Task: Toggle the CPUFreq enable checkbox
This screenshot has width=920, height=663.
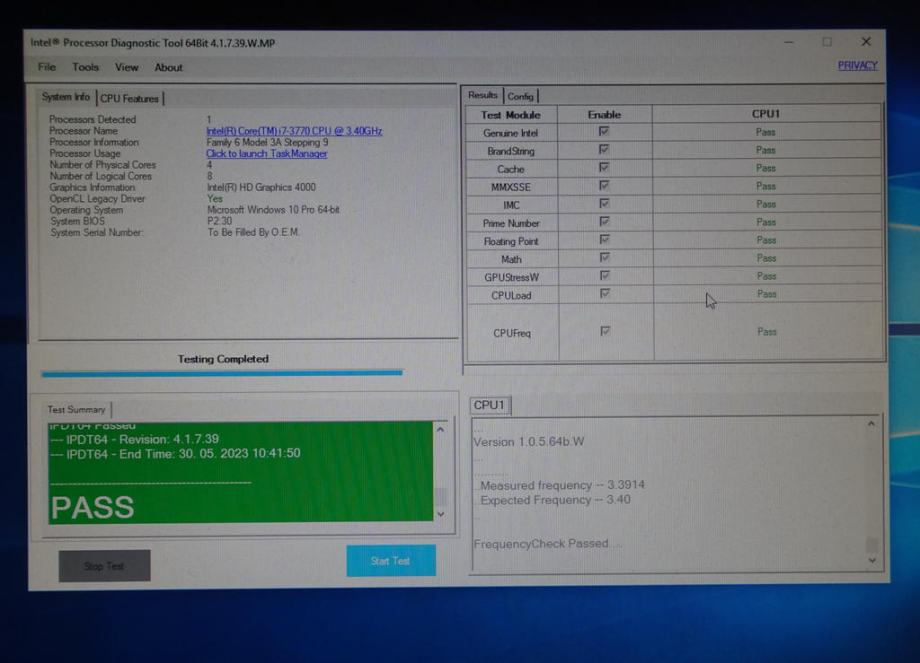Action: pyautogui.click(x=604, y=331)
